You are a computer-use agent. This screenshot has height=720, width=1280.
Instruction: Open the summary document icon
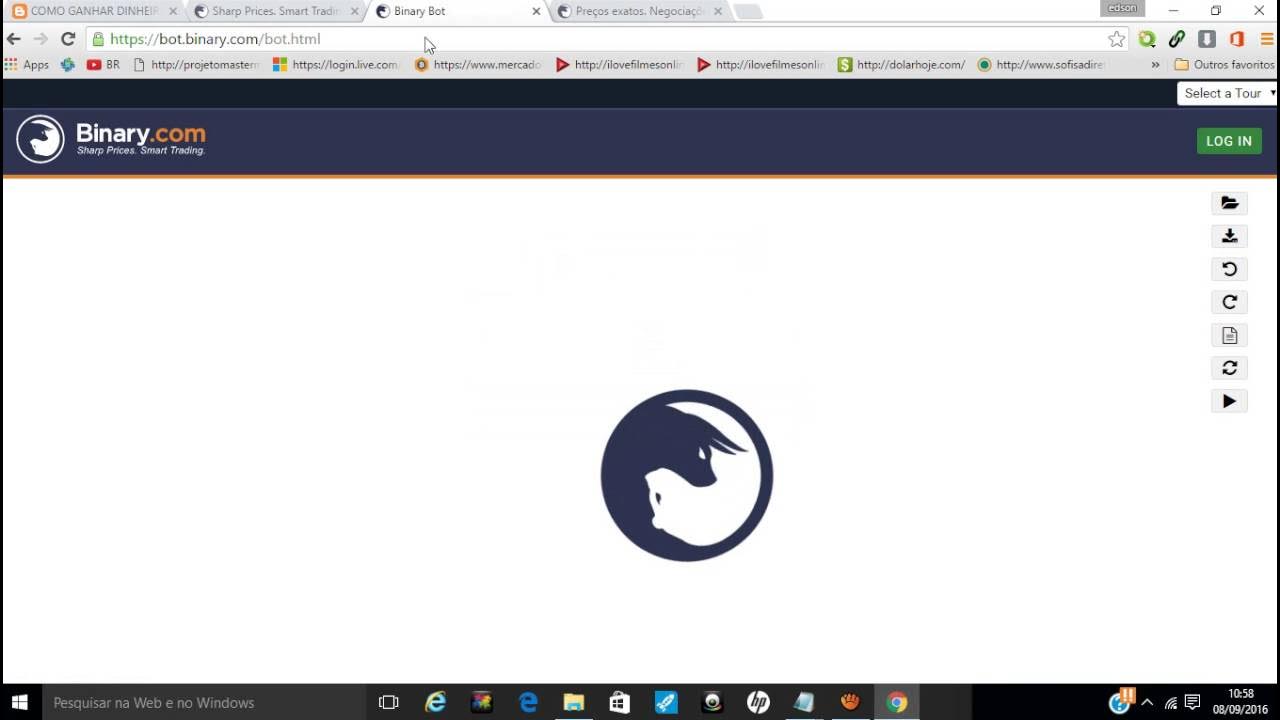pos(1229,335)
